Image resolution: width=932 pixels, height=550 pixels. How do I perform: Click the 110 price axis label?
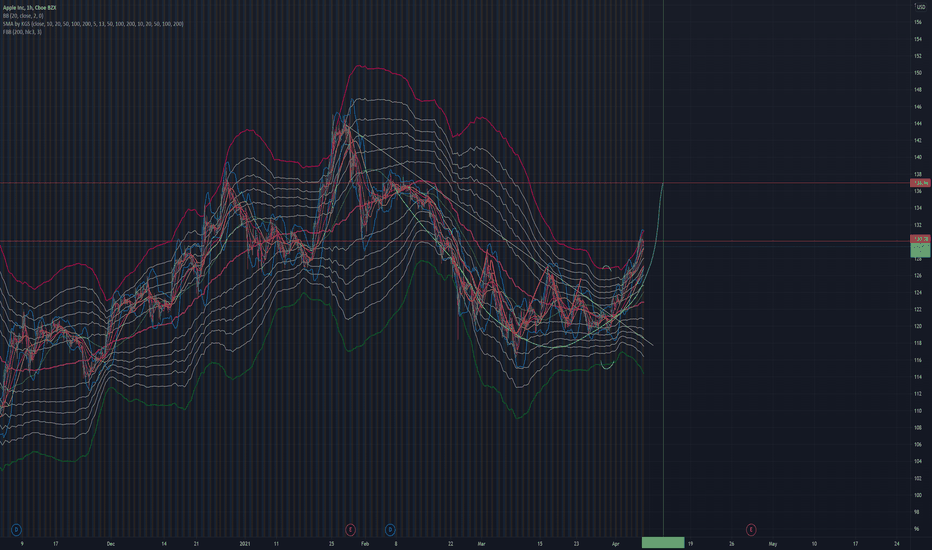918,410
